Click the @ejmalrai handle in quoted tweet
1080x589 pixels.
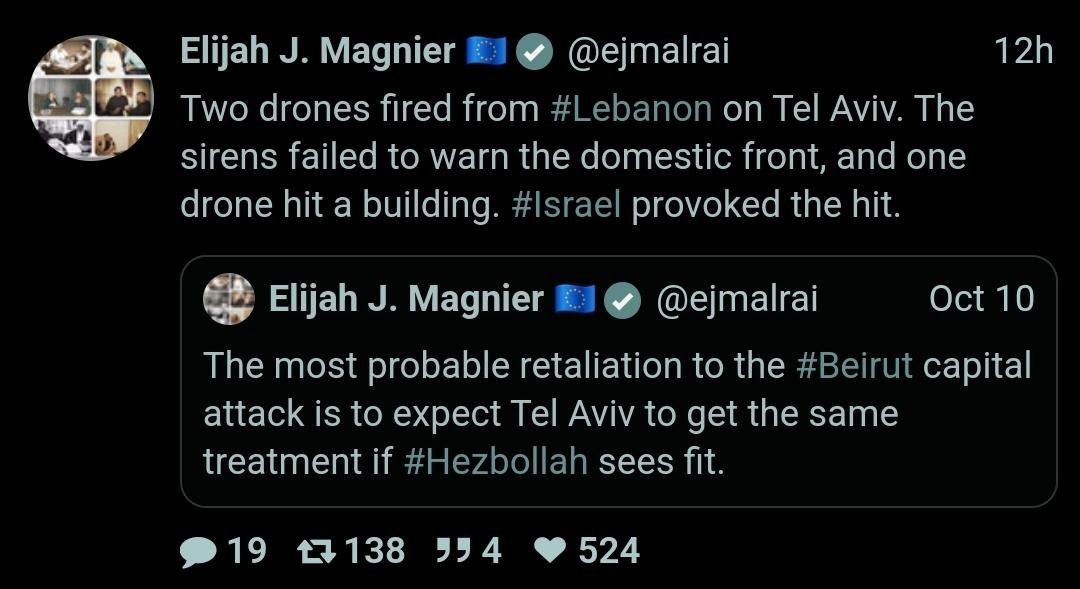point(736,299)
